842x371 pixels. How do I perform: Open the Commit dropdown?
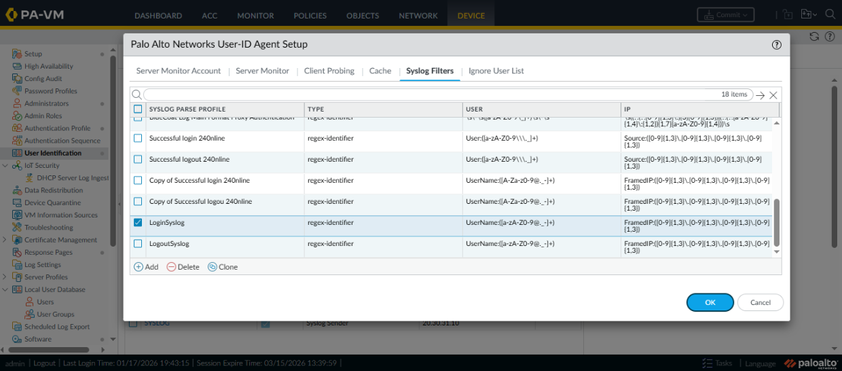coord(725,15)
